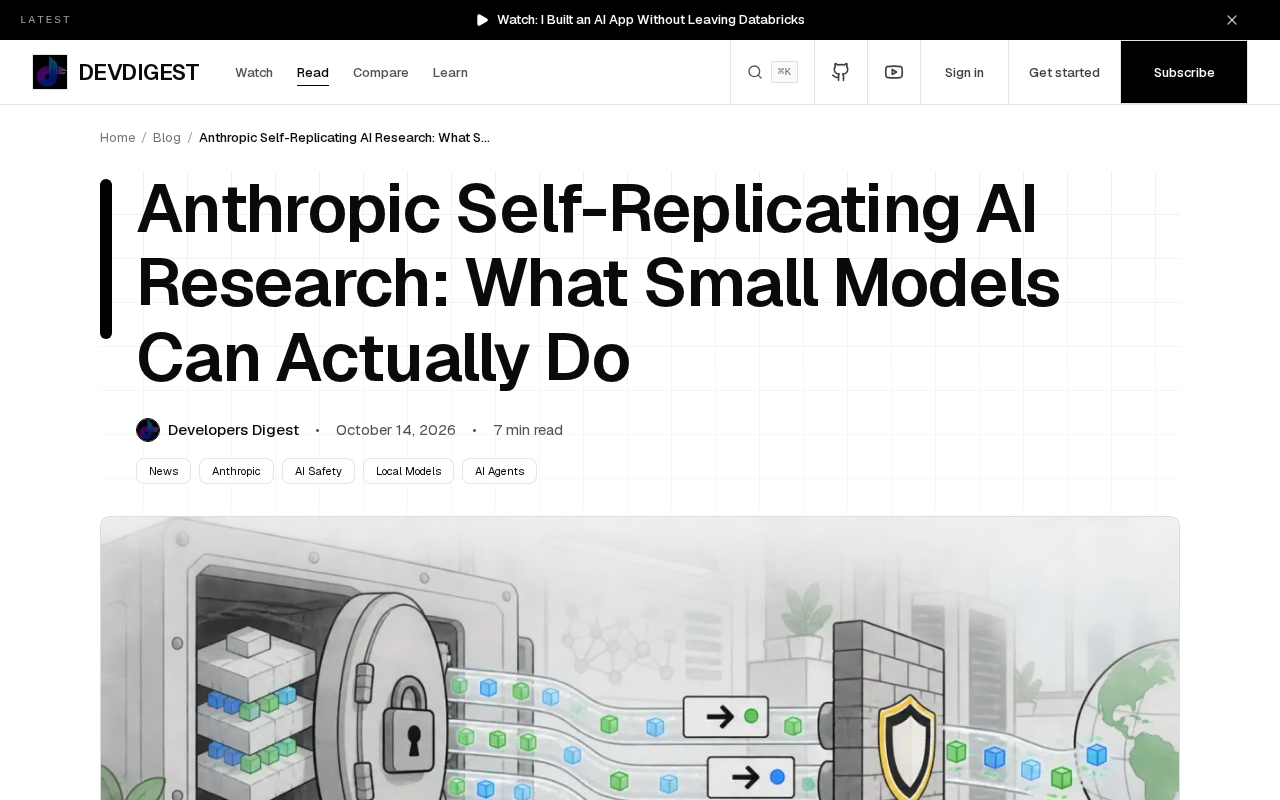
Task: Click the LATEST label in banner
Action: point(46,20)
